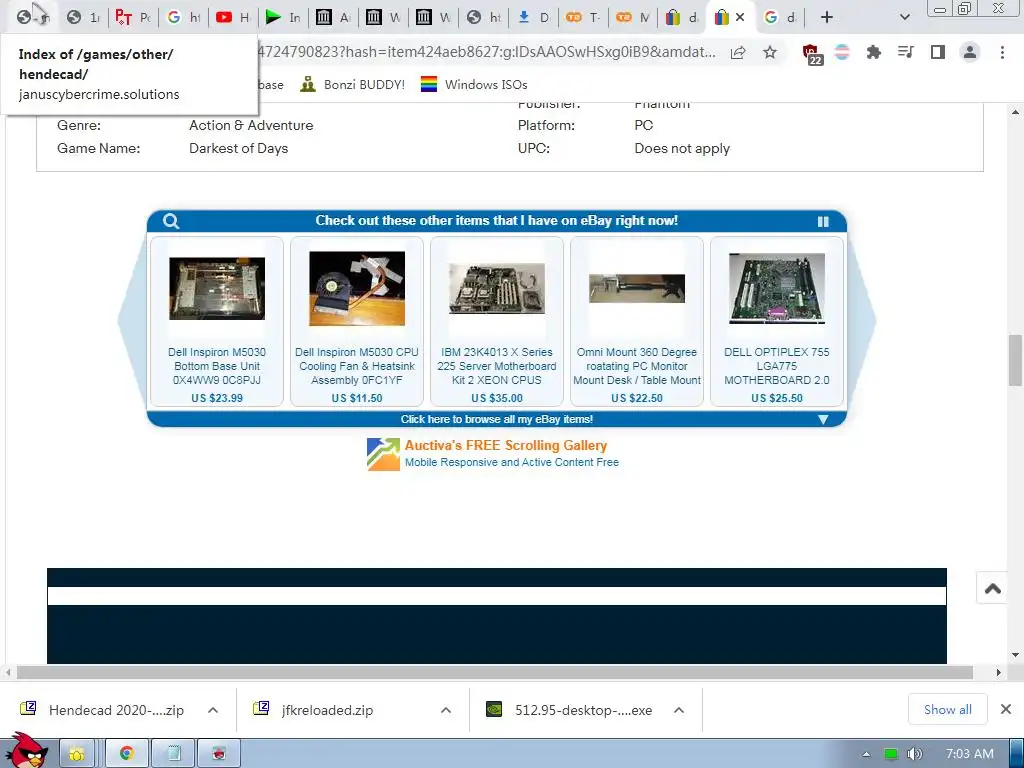Open Auctiva's FREE Scrolling Gallery link

[506, 445]
